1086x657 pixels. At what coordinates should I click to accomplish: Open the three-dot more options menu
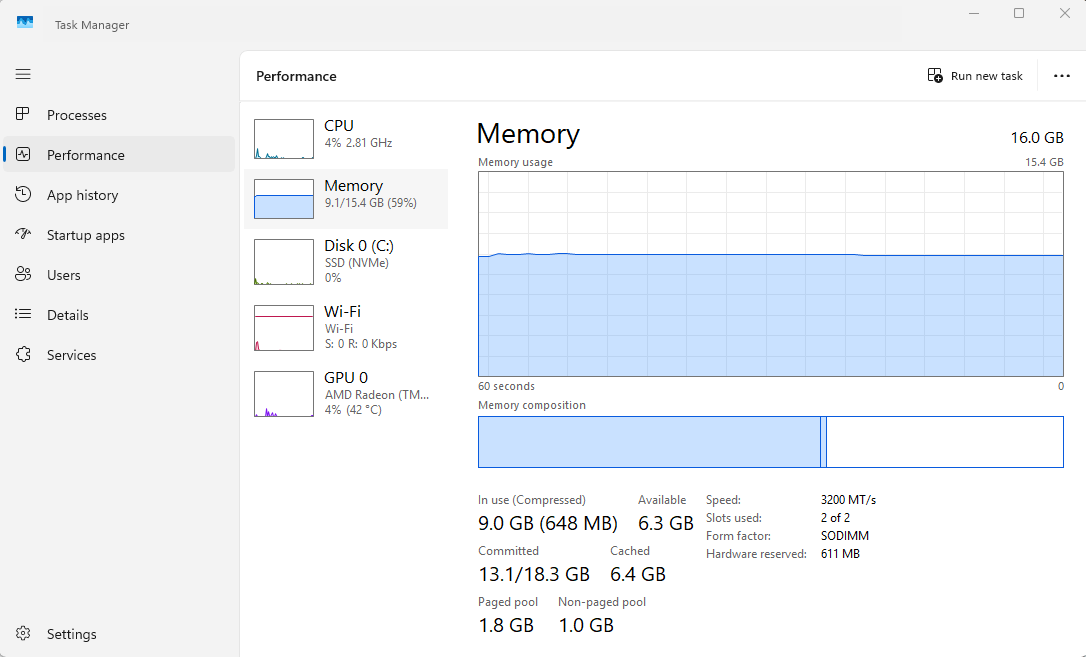pos(1061,76)
